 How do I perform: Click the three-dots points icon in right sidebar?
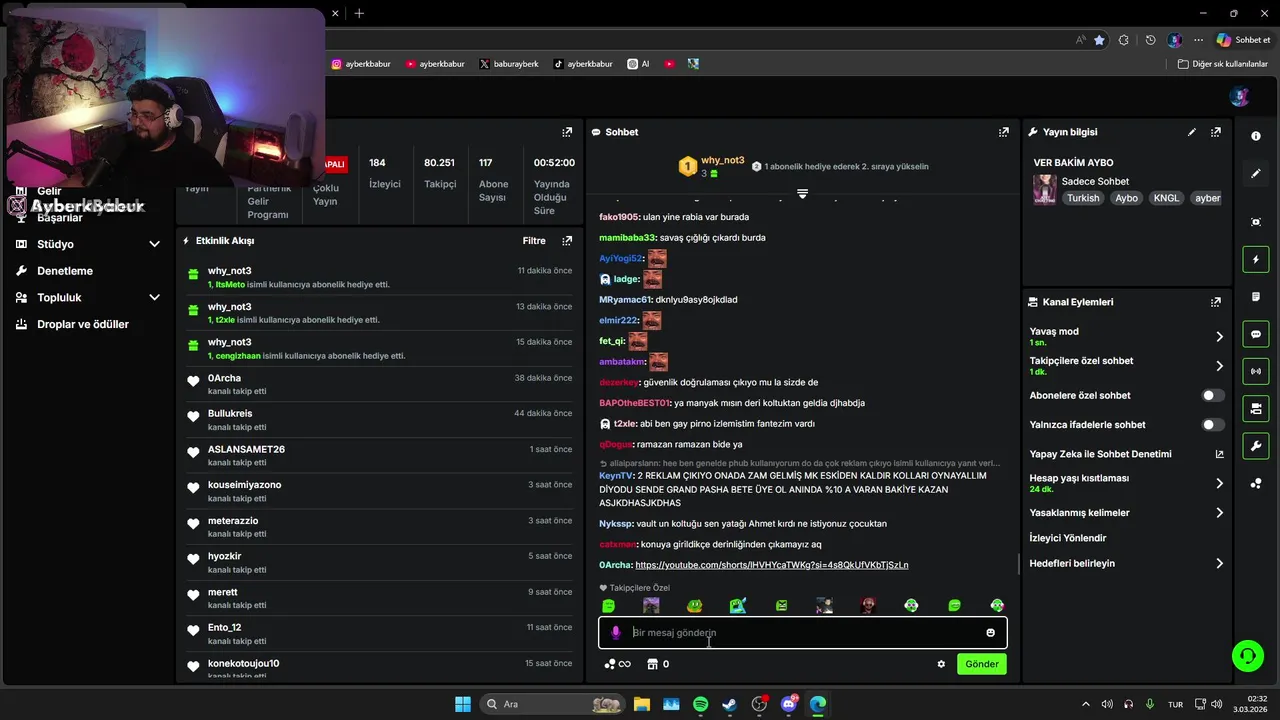click(x=1256, y=483)
